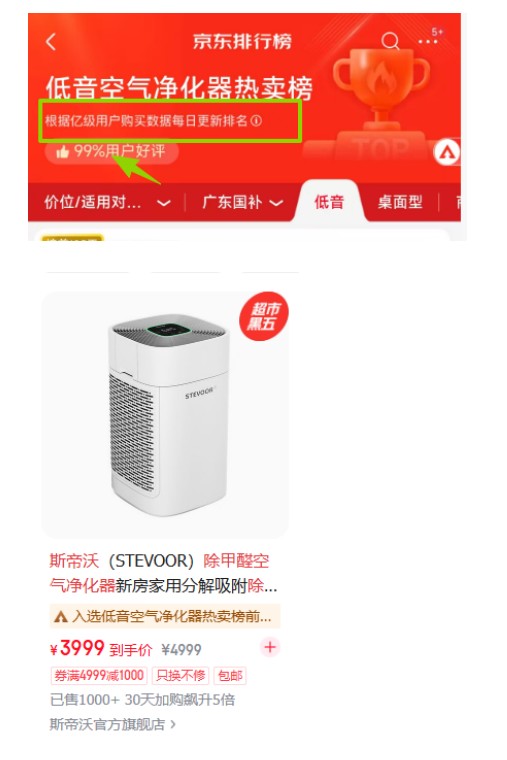This screenshot has width=507, height=760.
Task: Tap the warning triangle icon in ranking tag
Action: (x=61, y=617)
